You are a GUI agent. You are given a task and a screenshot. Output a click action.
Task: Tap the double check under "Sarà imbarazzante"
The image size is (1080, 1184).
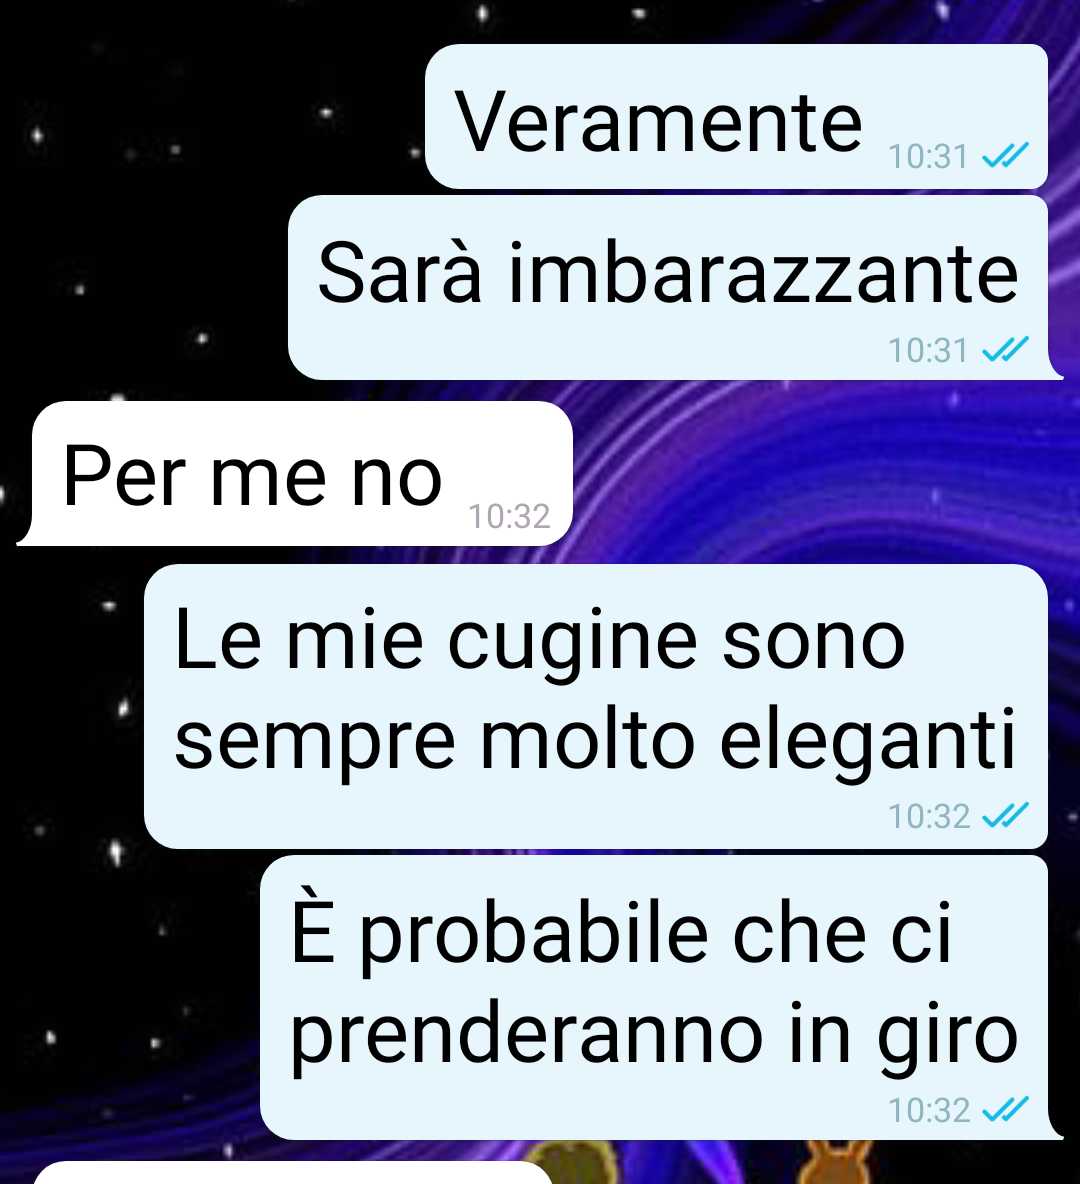click(1004, 350)
